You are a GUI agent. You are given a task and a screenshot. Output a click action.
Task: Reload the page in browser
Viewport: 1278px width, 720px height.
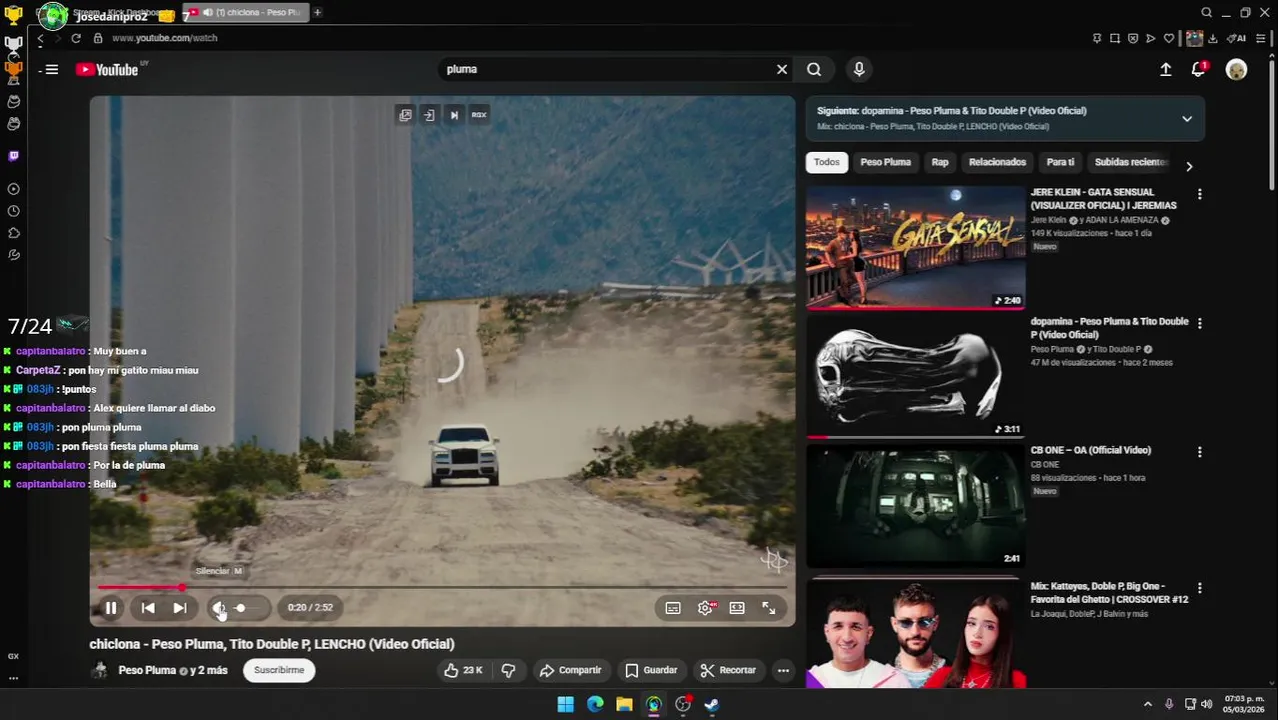(x=75, y=38)
